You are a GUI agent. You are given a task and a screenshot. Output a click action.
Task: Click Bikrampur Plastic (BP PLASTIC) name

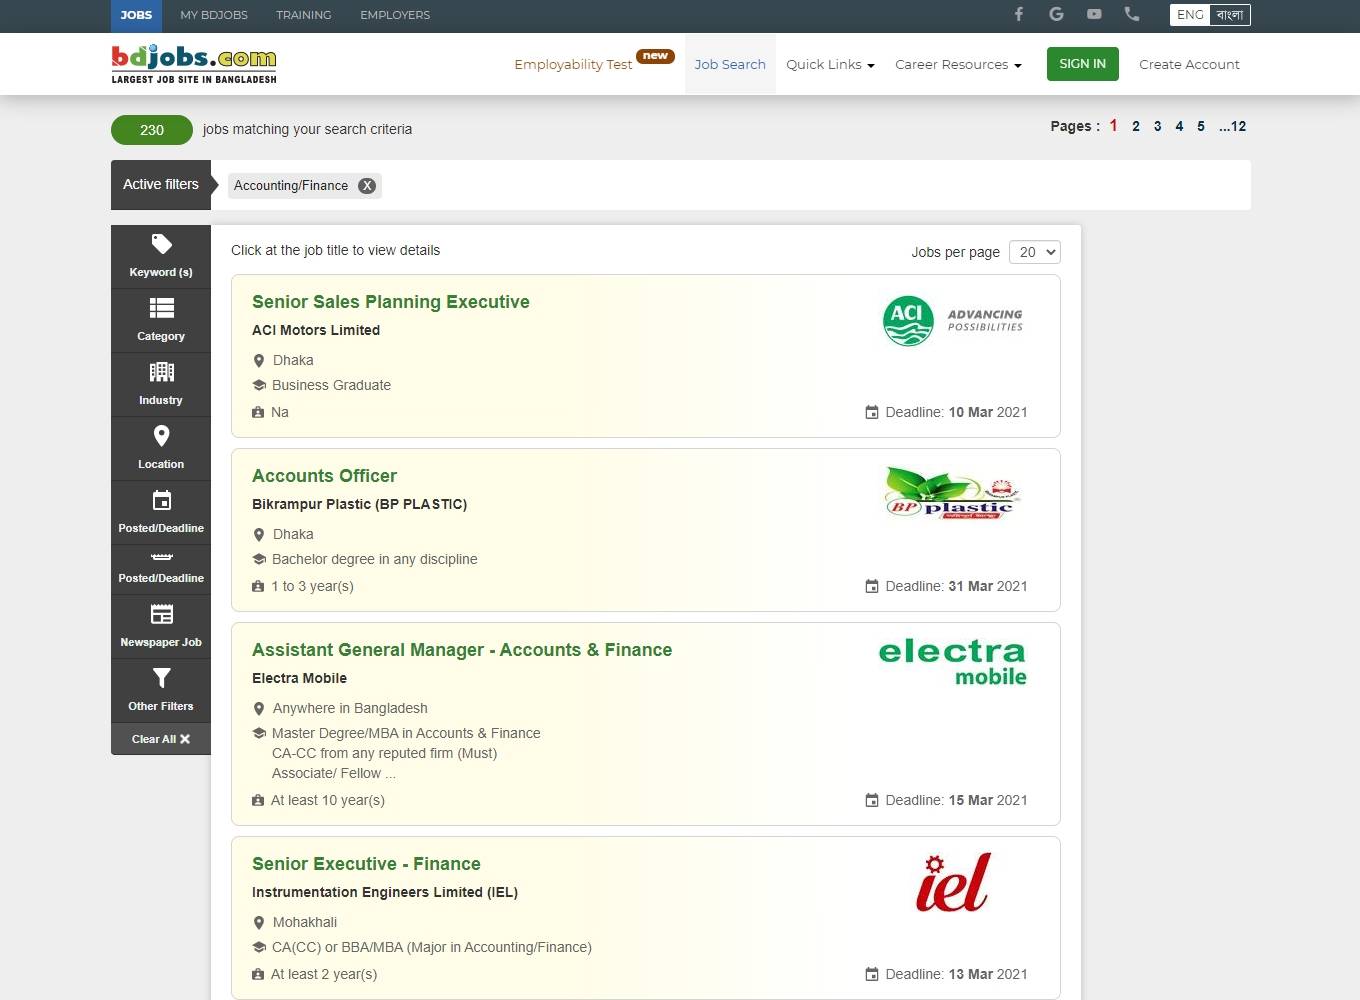(x=360, y=504)
